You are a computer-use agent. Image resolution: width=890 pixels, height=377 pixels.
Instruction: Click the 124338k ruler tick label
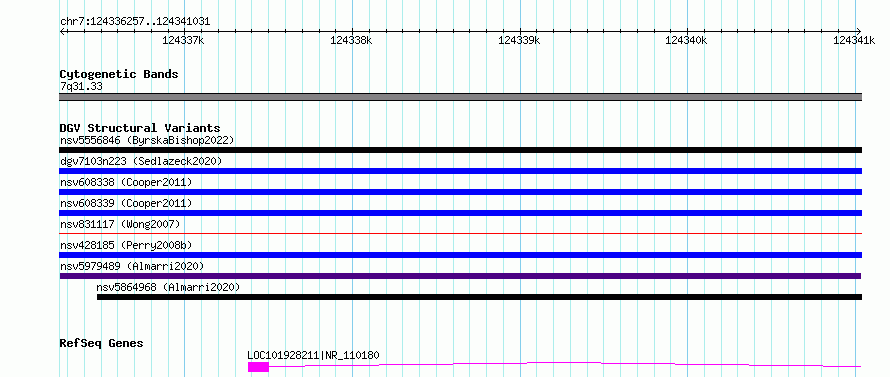[351, 40]
